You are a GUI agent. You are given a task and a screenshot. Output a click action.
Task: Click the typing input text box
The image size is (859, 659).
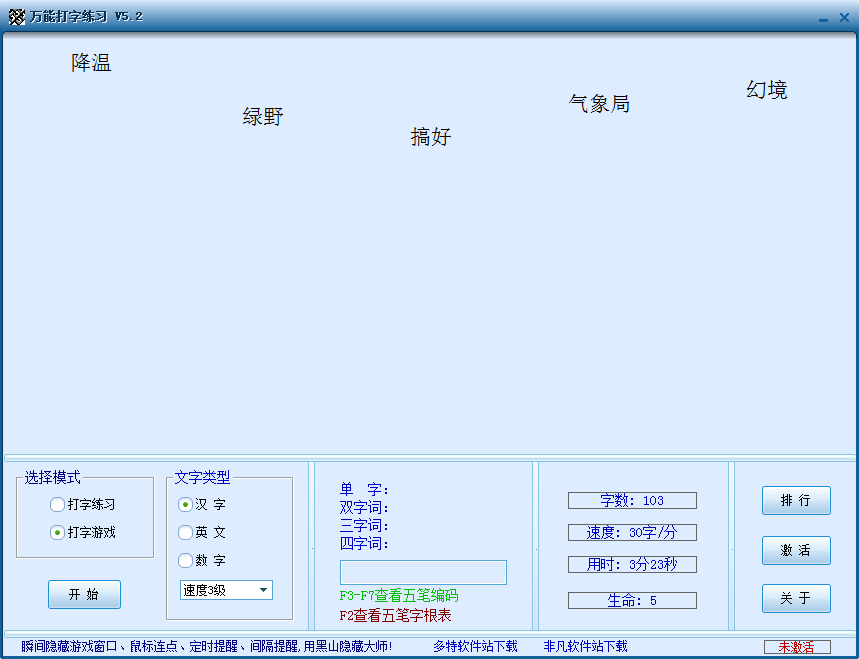tap(423, 572)
